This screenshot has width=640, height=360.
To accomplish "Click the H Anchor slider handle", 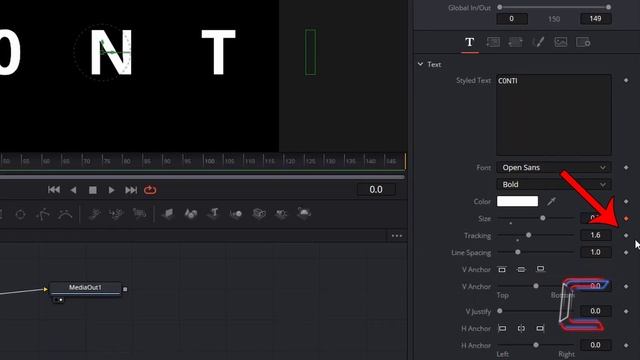I will pyautogui.click(x=536, y=345).
